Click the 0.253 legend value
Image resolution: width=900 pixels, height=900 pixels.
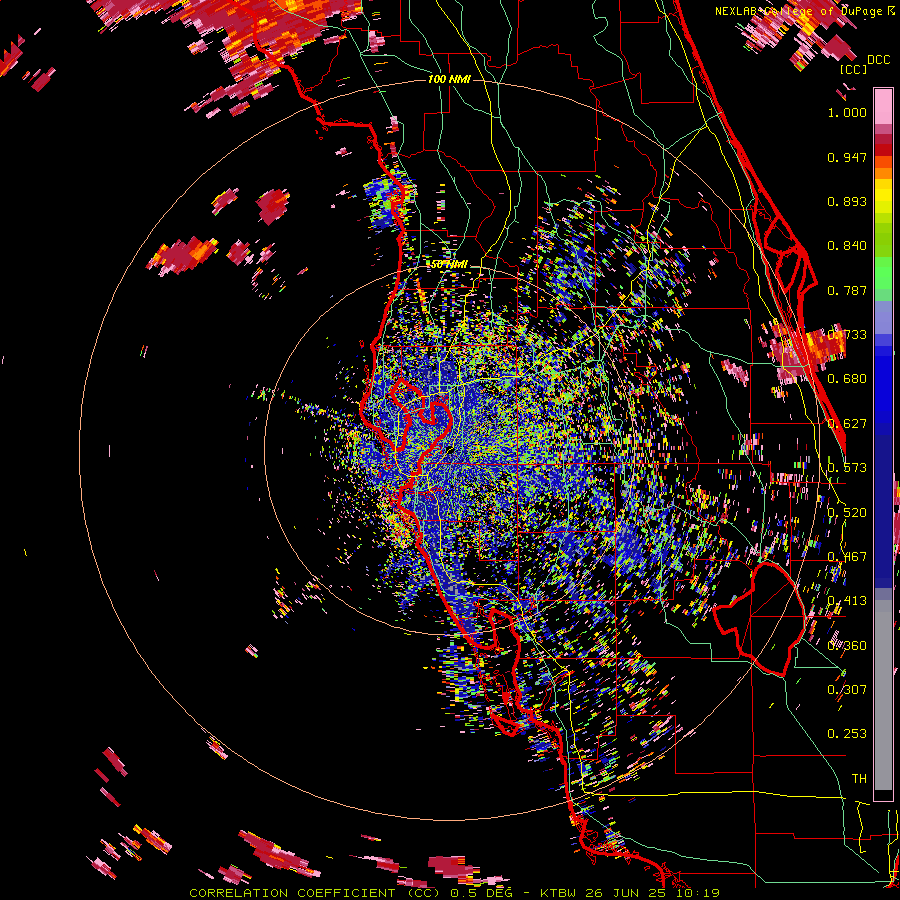tap(847, 734)
